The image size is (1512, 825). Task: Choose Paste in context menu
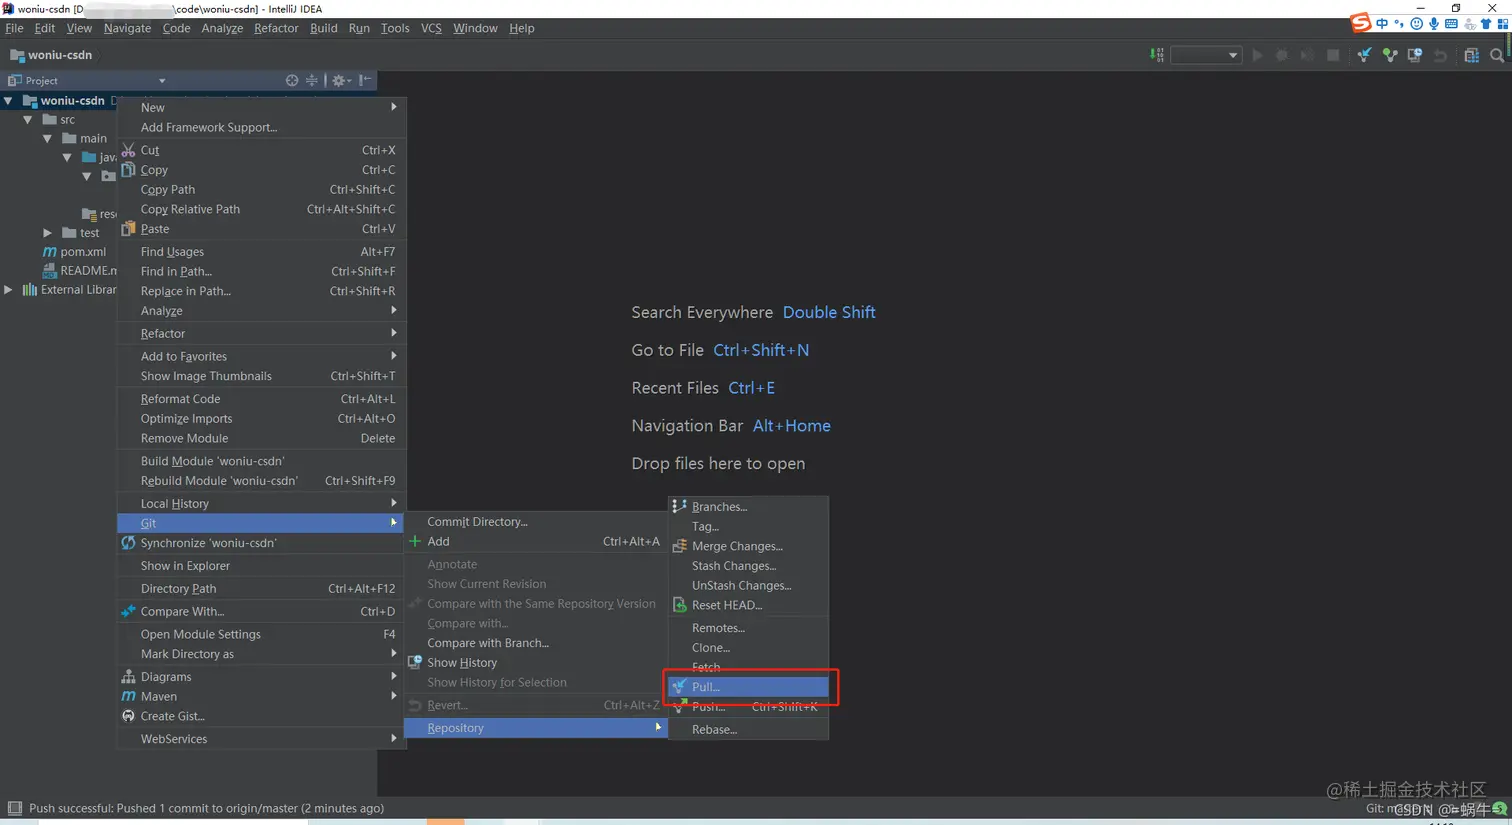[262, 229]
